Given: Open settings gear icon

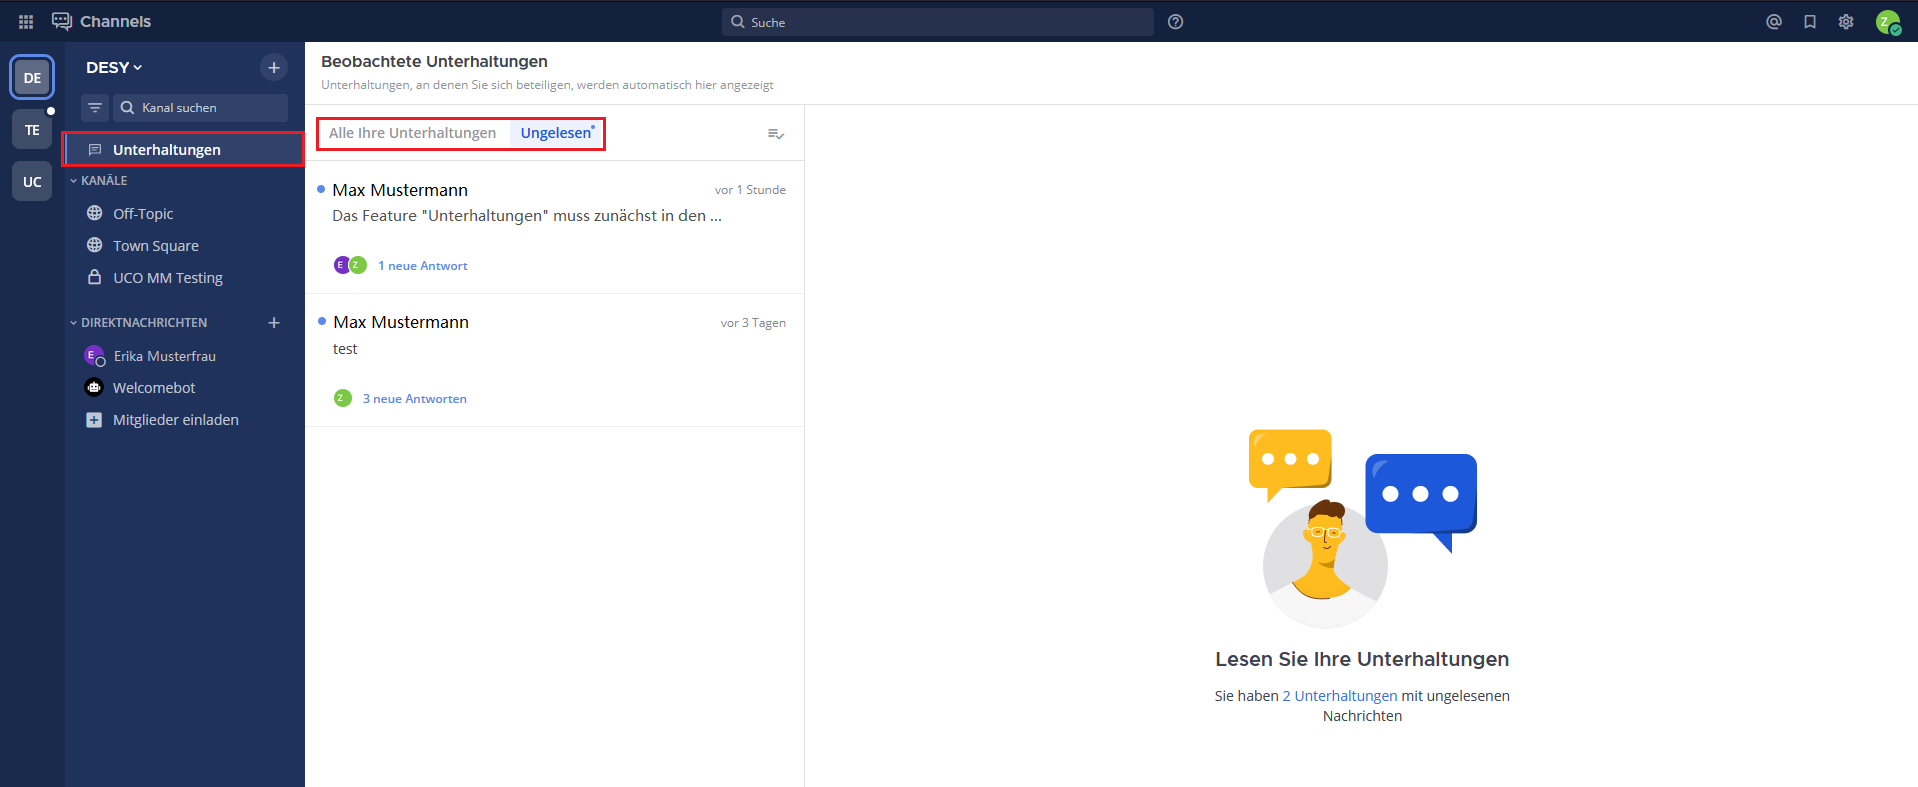Looking at the screenshot, I should 1845,22.
